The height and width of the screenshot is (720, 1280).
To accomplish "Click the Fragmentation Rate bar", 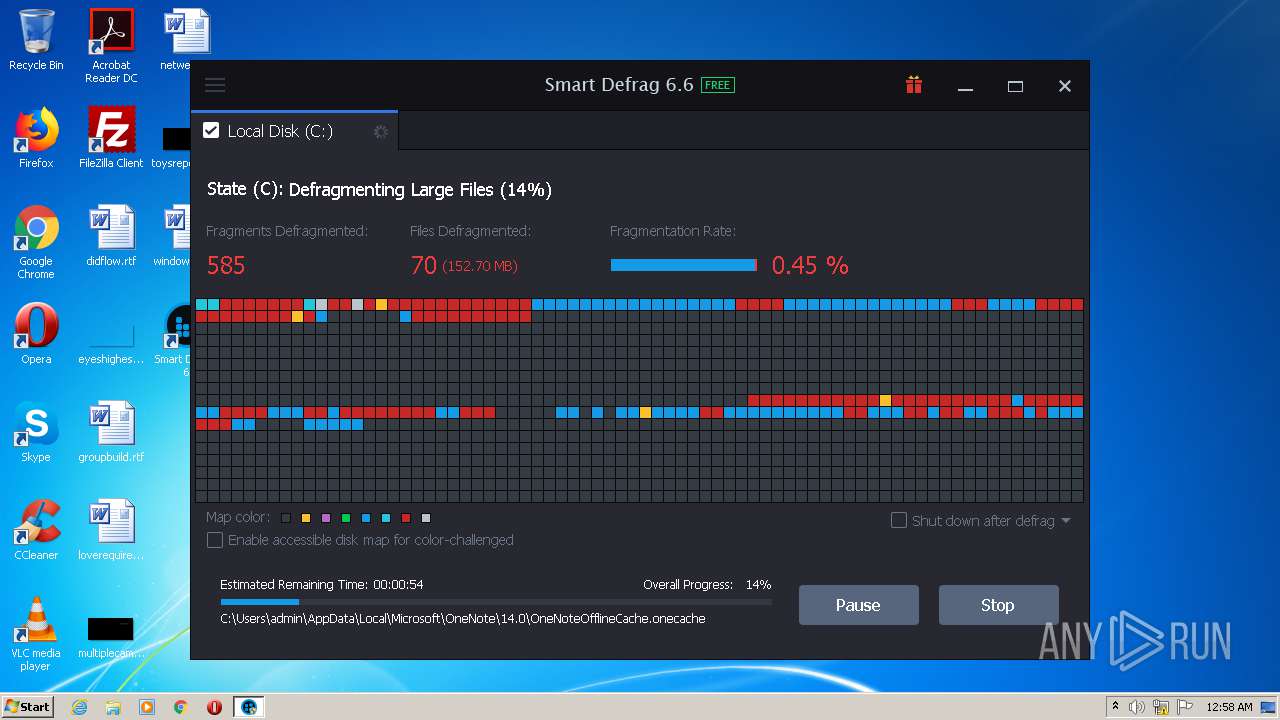I will 684,265.
